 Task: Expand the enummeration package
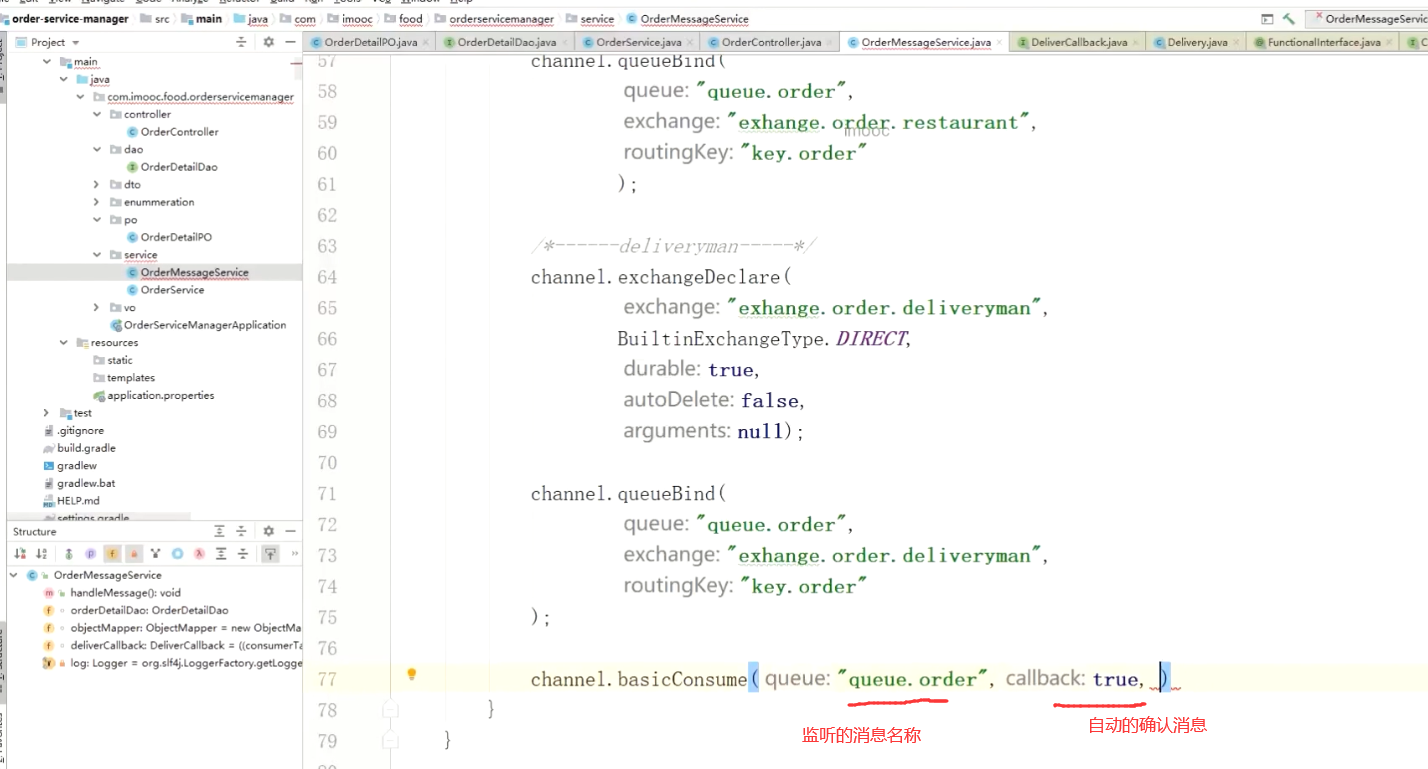97,202
